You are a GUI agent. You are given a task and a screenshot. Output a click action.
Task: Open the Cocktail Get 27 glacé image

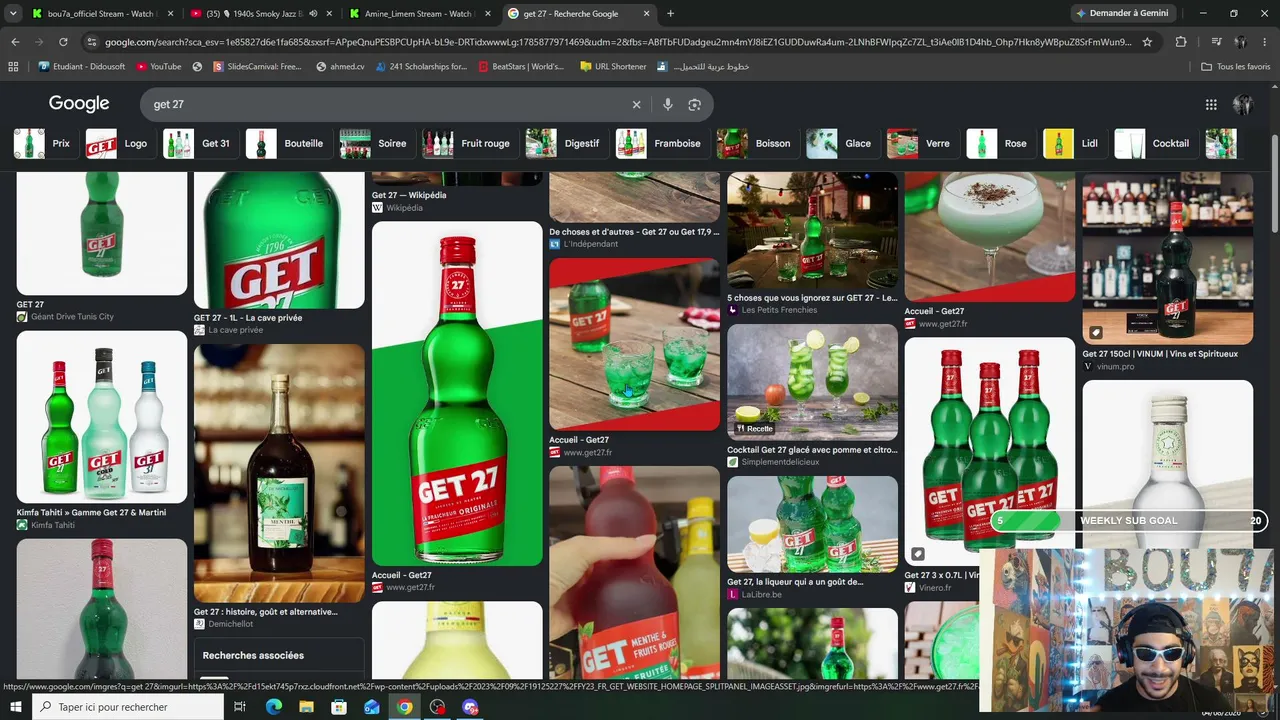[x=812, y=382]
